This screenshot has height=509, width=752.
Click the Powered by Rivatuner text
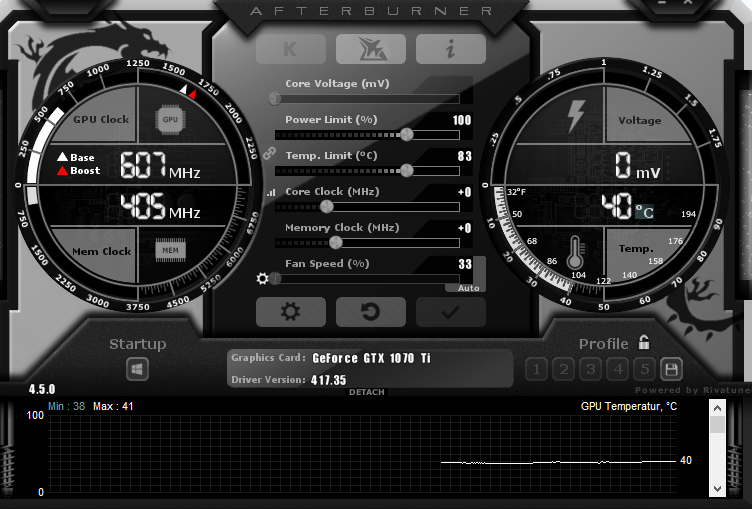(693, 390)
